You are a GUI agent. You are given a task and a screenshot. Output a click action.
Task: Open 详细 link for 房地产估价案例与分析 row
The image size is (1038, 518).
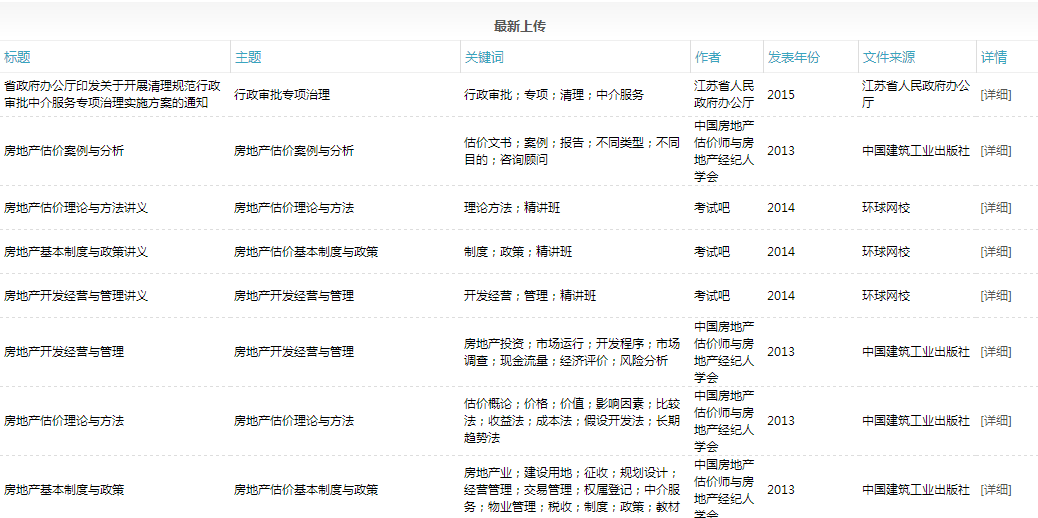tap(996, 150)
